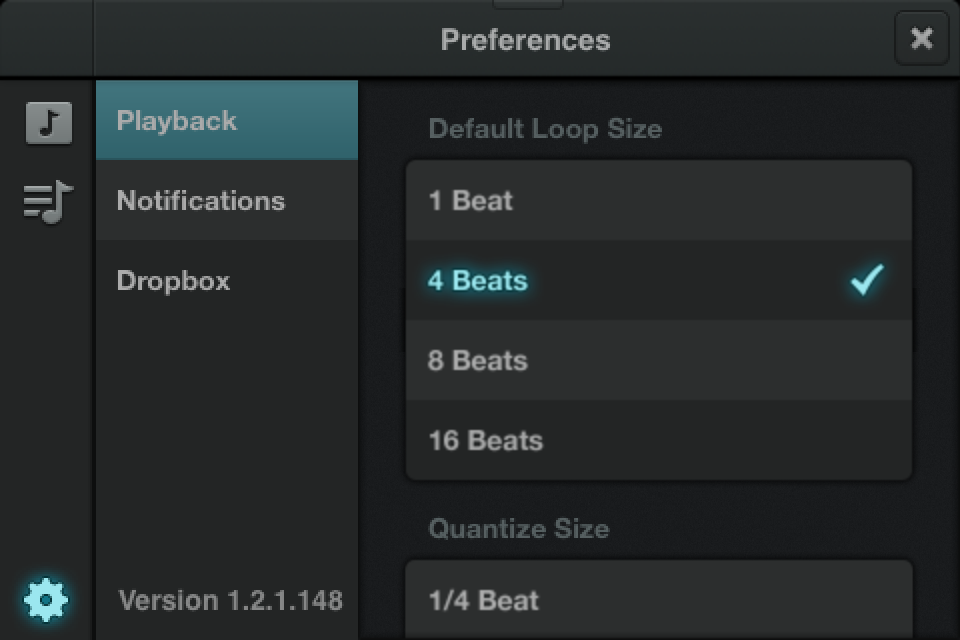Open the playlist icon in the sidebar

tap(48, 201)
